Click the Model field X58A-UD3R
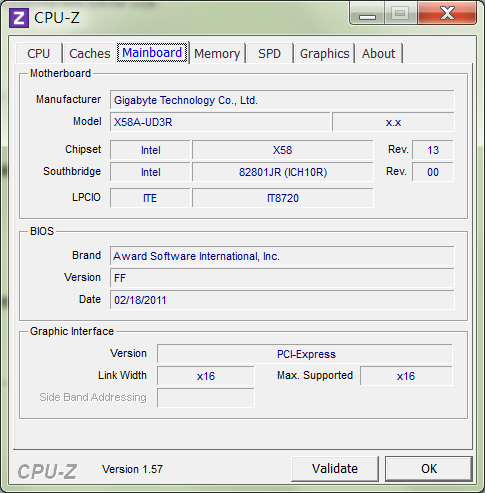 click(x=220, y=122)
